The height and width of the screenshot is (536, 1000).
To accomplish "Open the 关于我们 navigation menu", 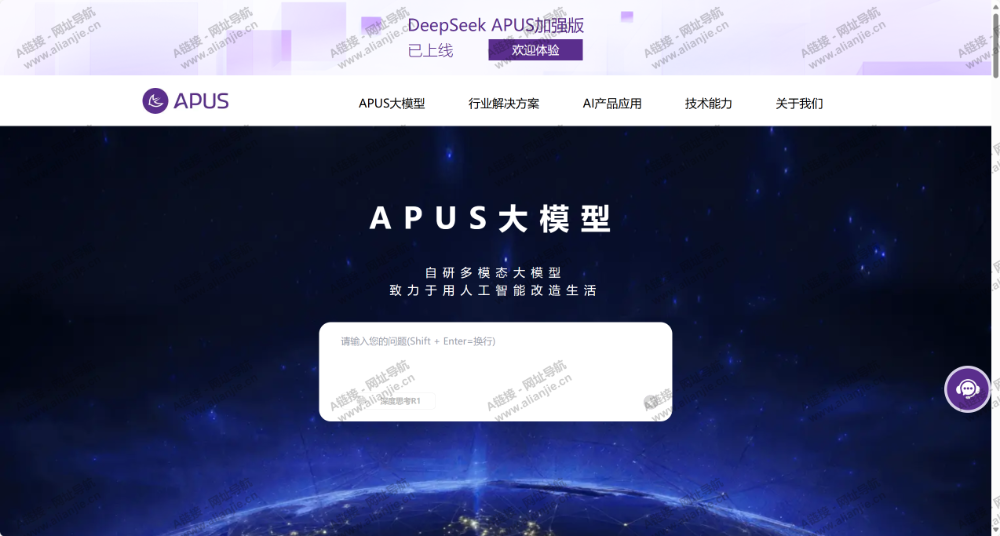I will [799, 103].
